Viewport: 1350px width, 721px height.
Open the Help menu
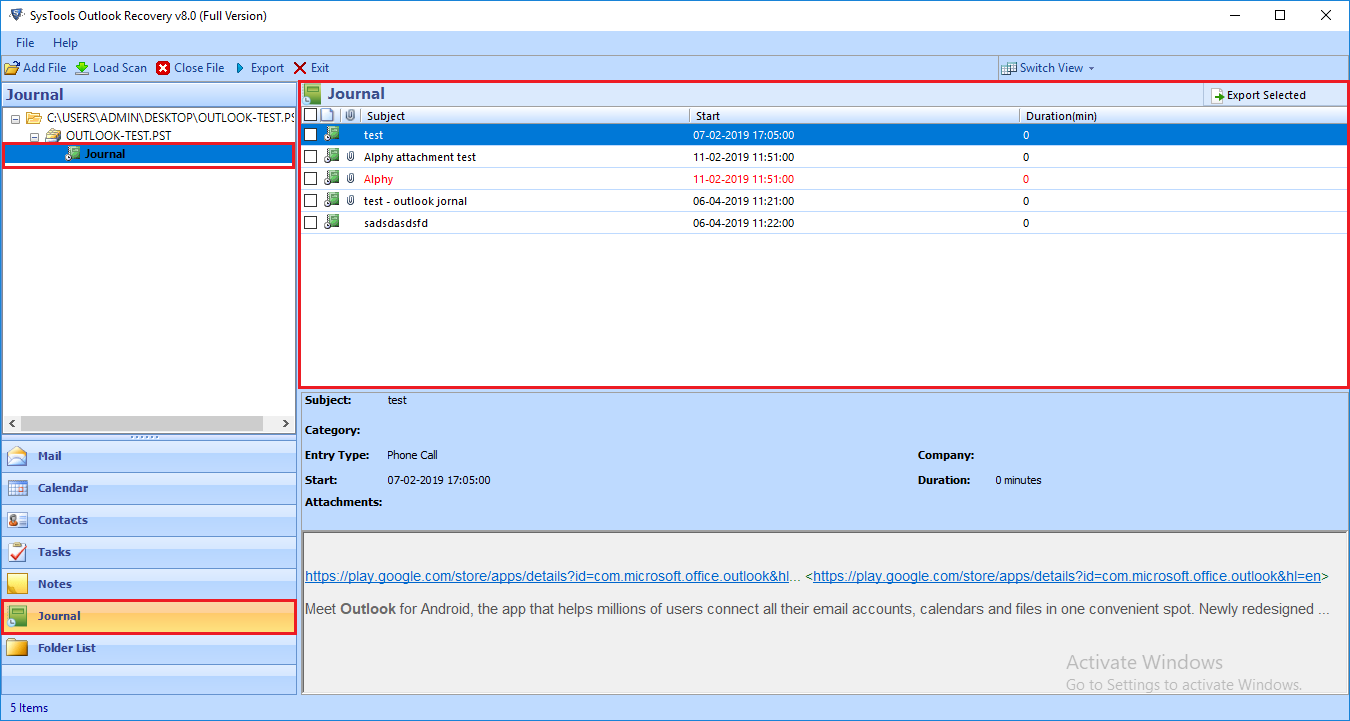(65, 43)
